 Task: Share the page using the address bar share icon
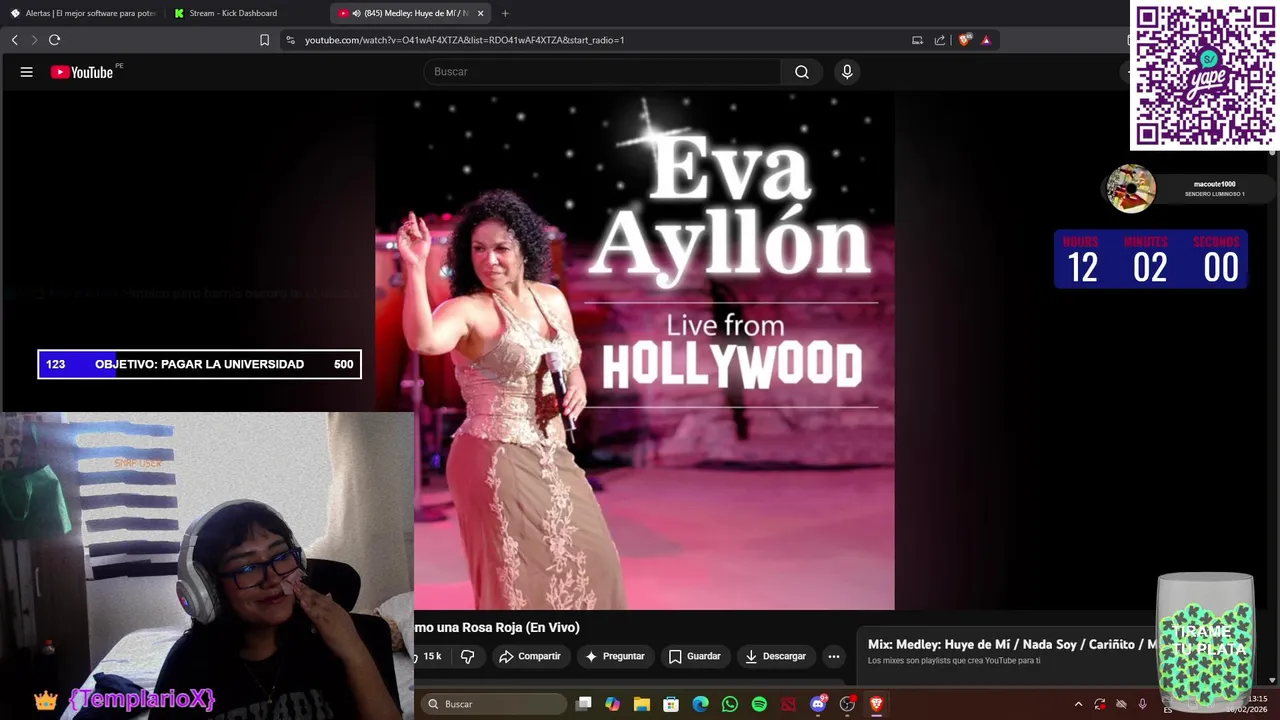940,40
